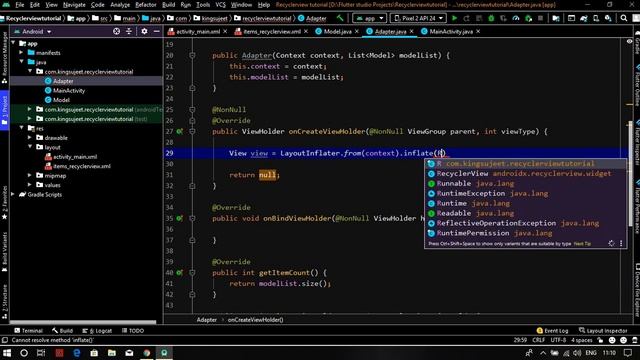Open the VCS menu

(x=220, y=5)
